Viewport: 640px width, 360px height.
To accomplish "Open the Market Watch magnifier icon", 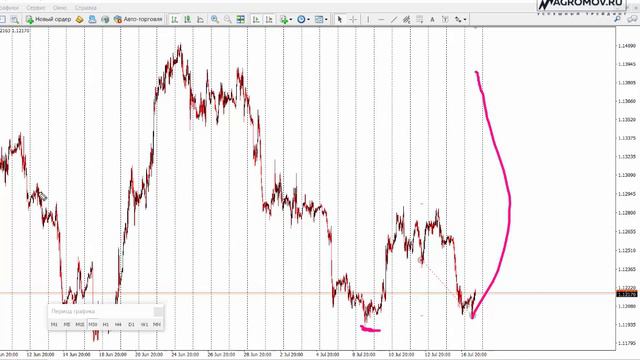I will [x=14, y=20].
